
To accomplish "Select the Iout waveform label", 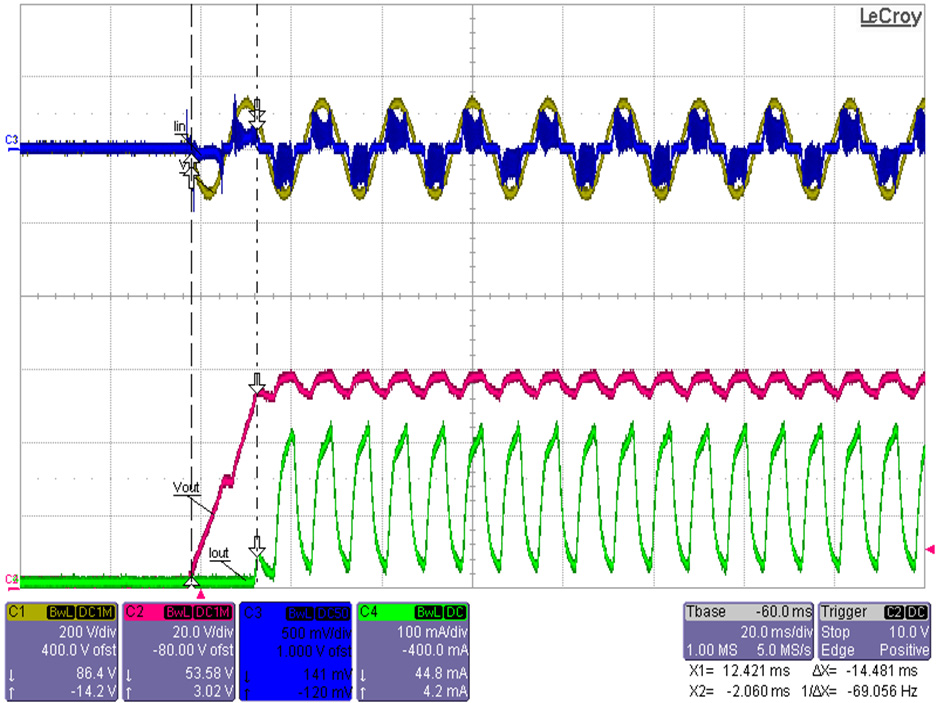I will point(219,550).
